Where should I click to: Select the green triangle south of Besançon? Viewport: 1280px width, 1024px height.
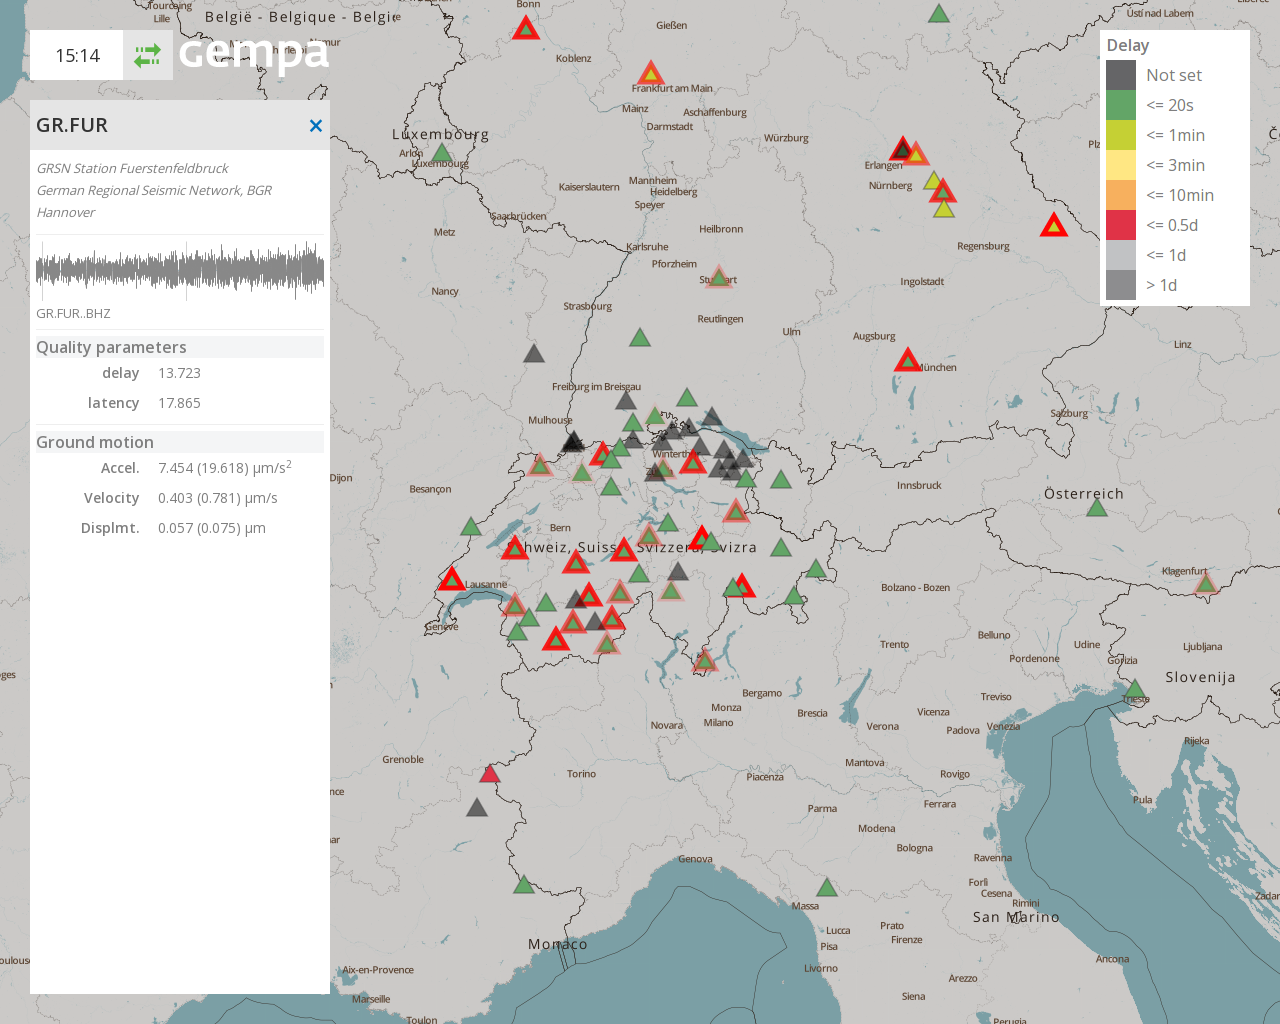[x=471, y=526]
